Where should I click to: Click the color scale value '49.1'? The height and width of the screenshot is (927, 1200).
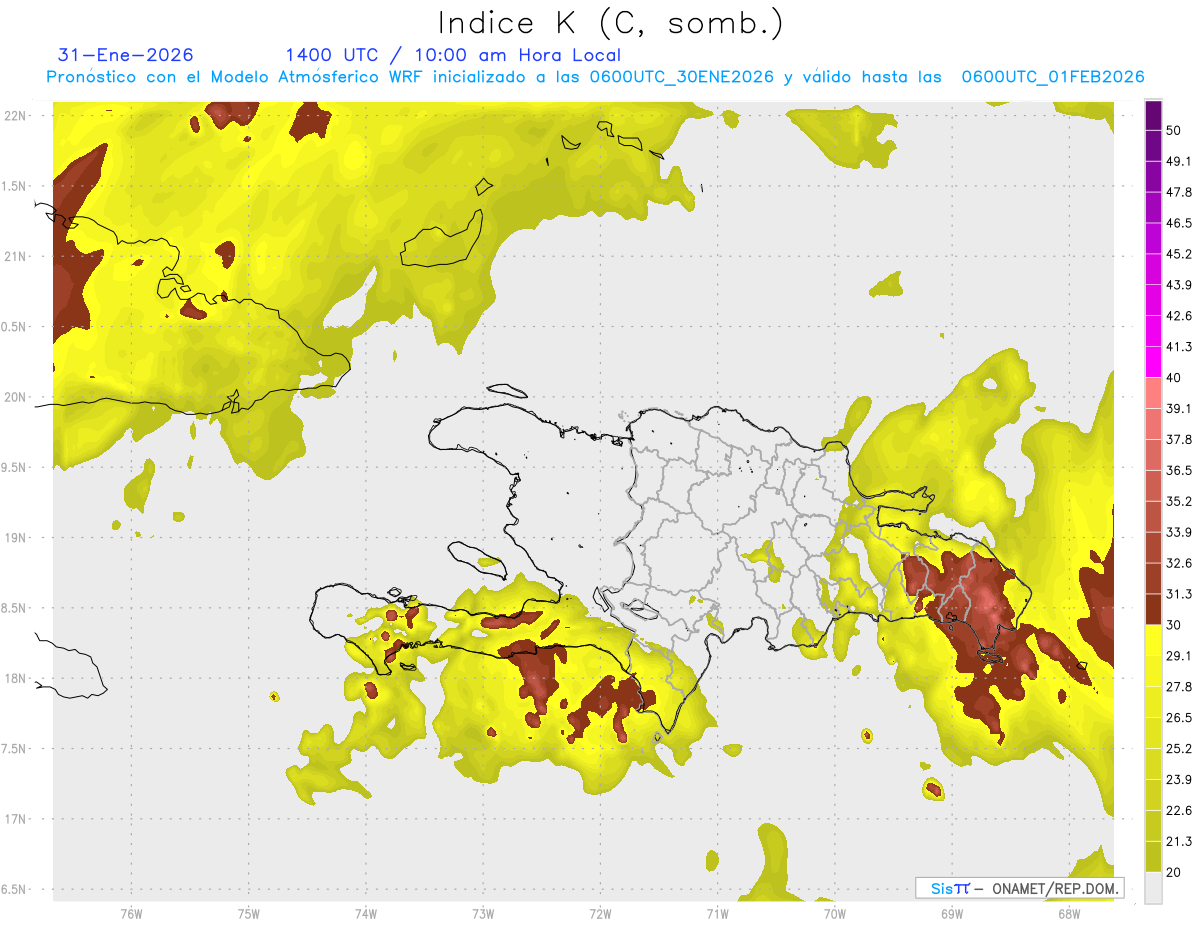coord(1180,161)
